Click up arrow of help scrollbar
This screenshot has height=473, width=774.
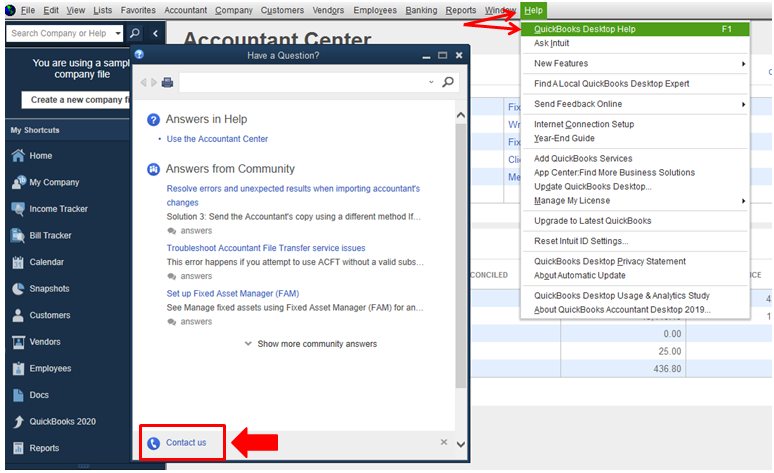coord(461,115)
